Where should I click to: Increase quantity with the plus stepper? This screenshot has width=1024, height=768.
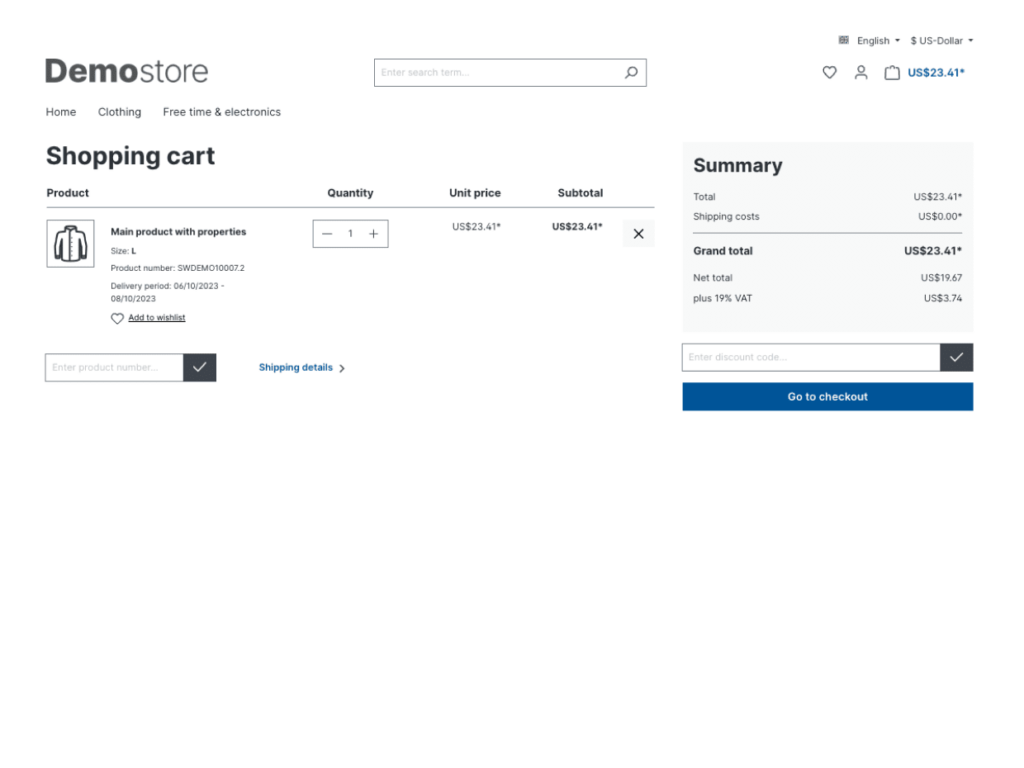coord(373,233)
